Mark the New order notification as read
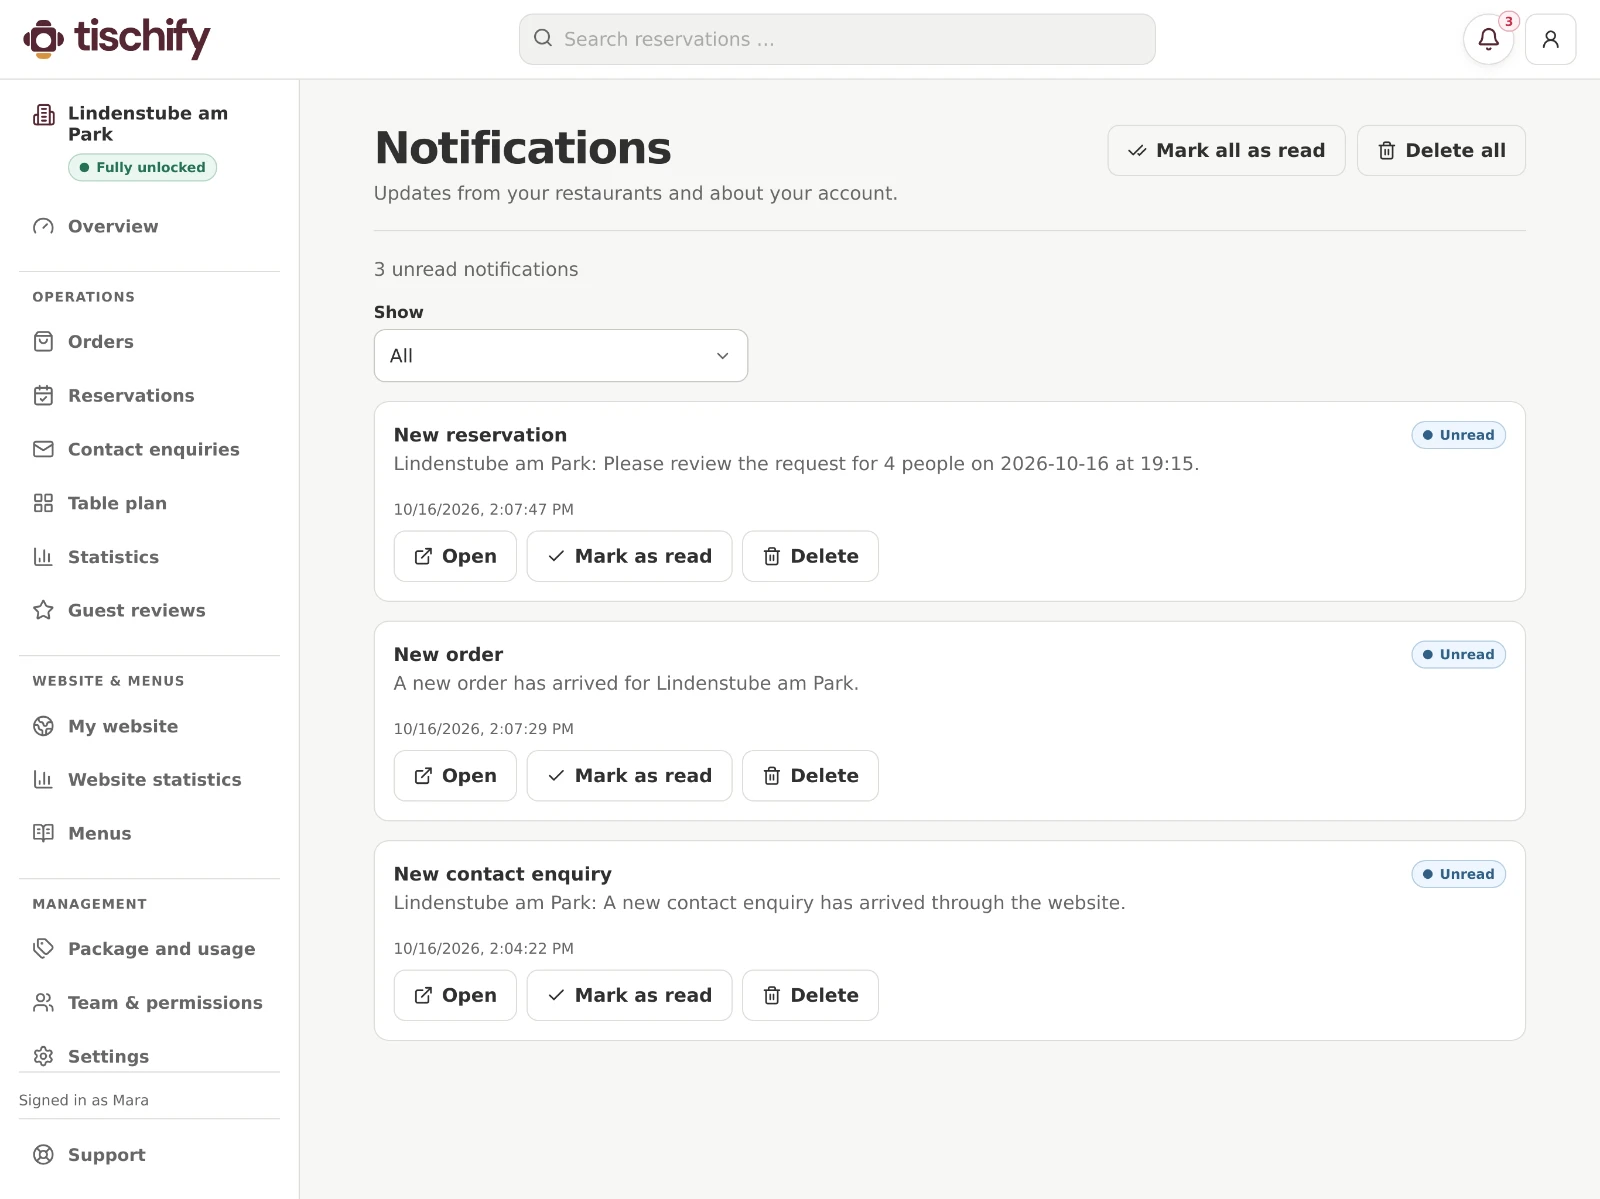 (x=629, y=776)
